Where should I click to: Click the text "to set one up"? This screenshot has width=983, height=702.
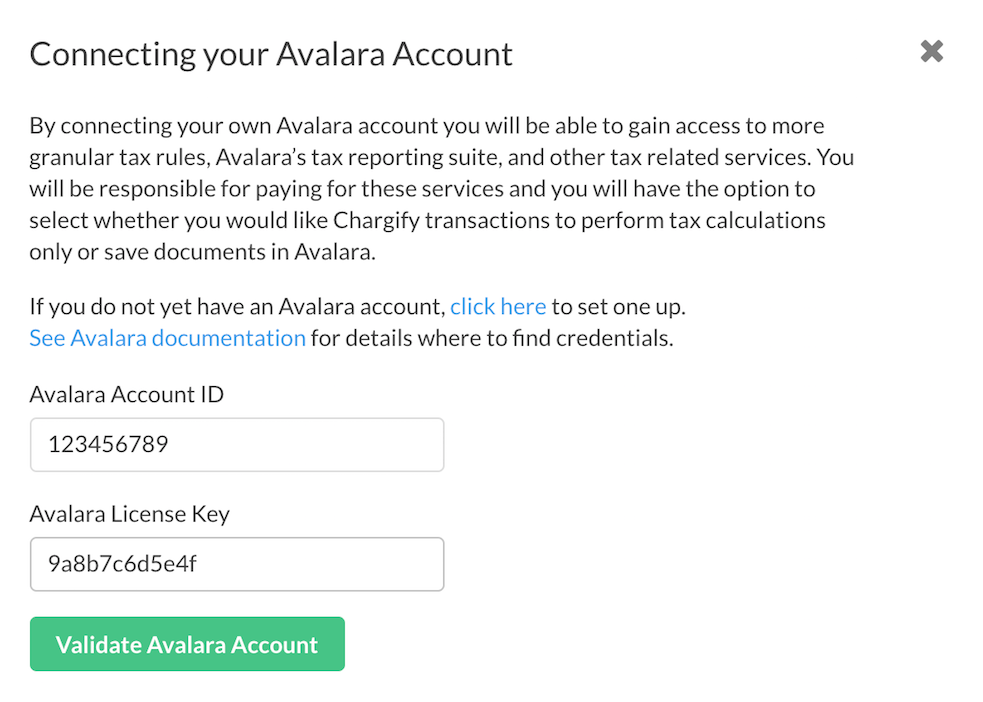[x=618, y=306]
